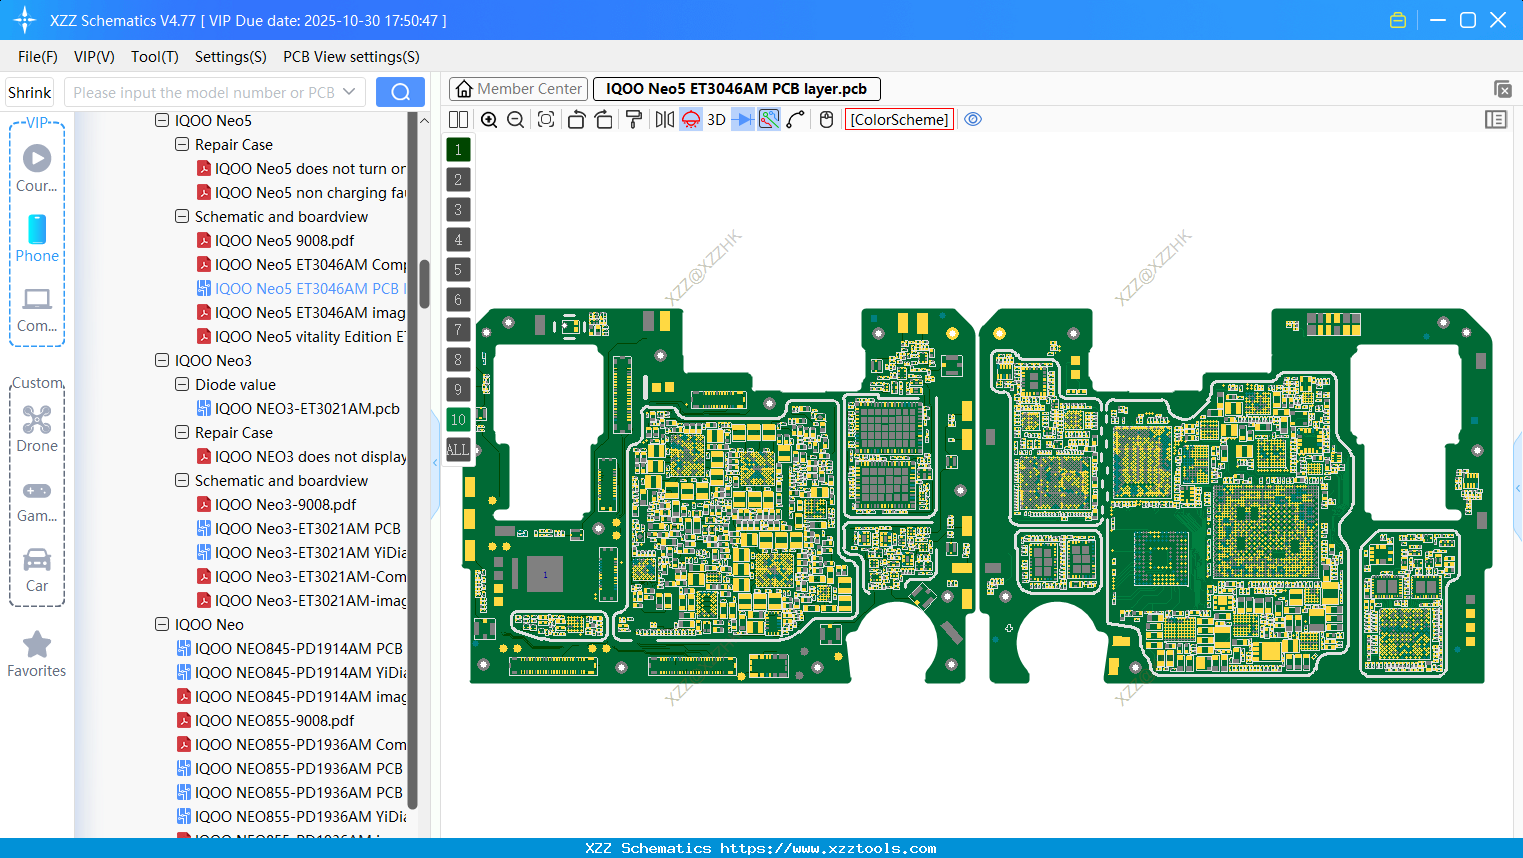Click the split view icon in toolbar
This screenshot has width=1523, height=858.
tap(458, 120)
